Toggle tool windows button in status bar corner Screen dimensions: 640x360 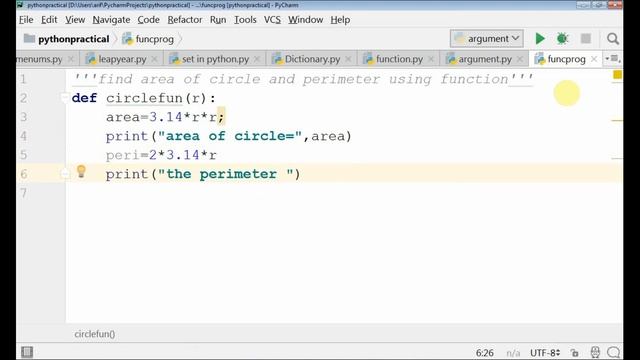[27, 352]
